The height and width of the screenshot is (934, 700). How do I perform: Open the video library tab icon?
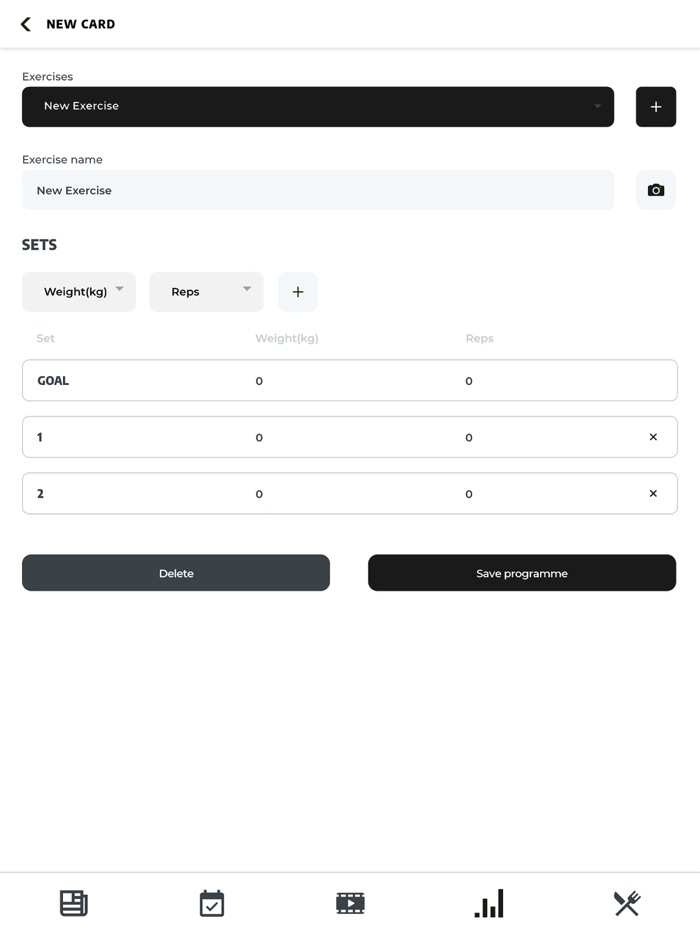point(350,904)
